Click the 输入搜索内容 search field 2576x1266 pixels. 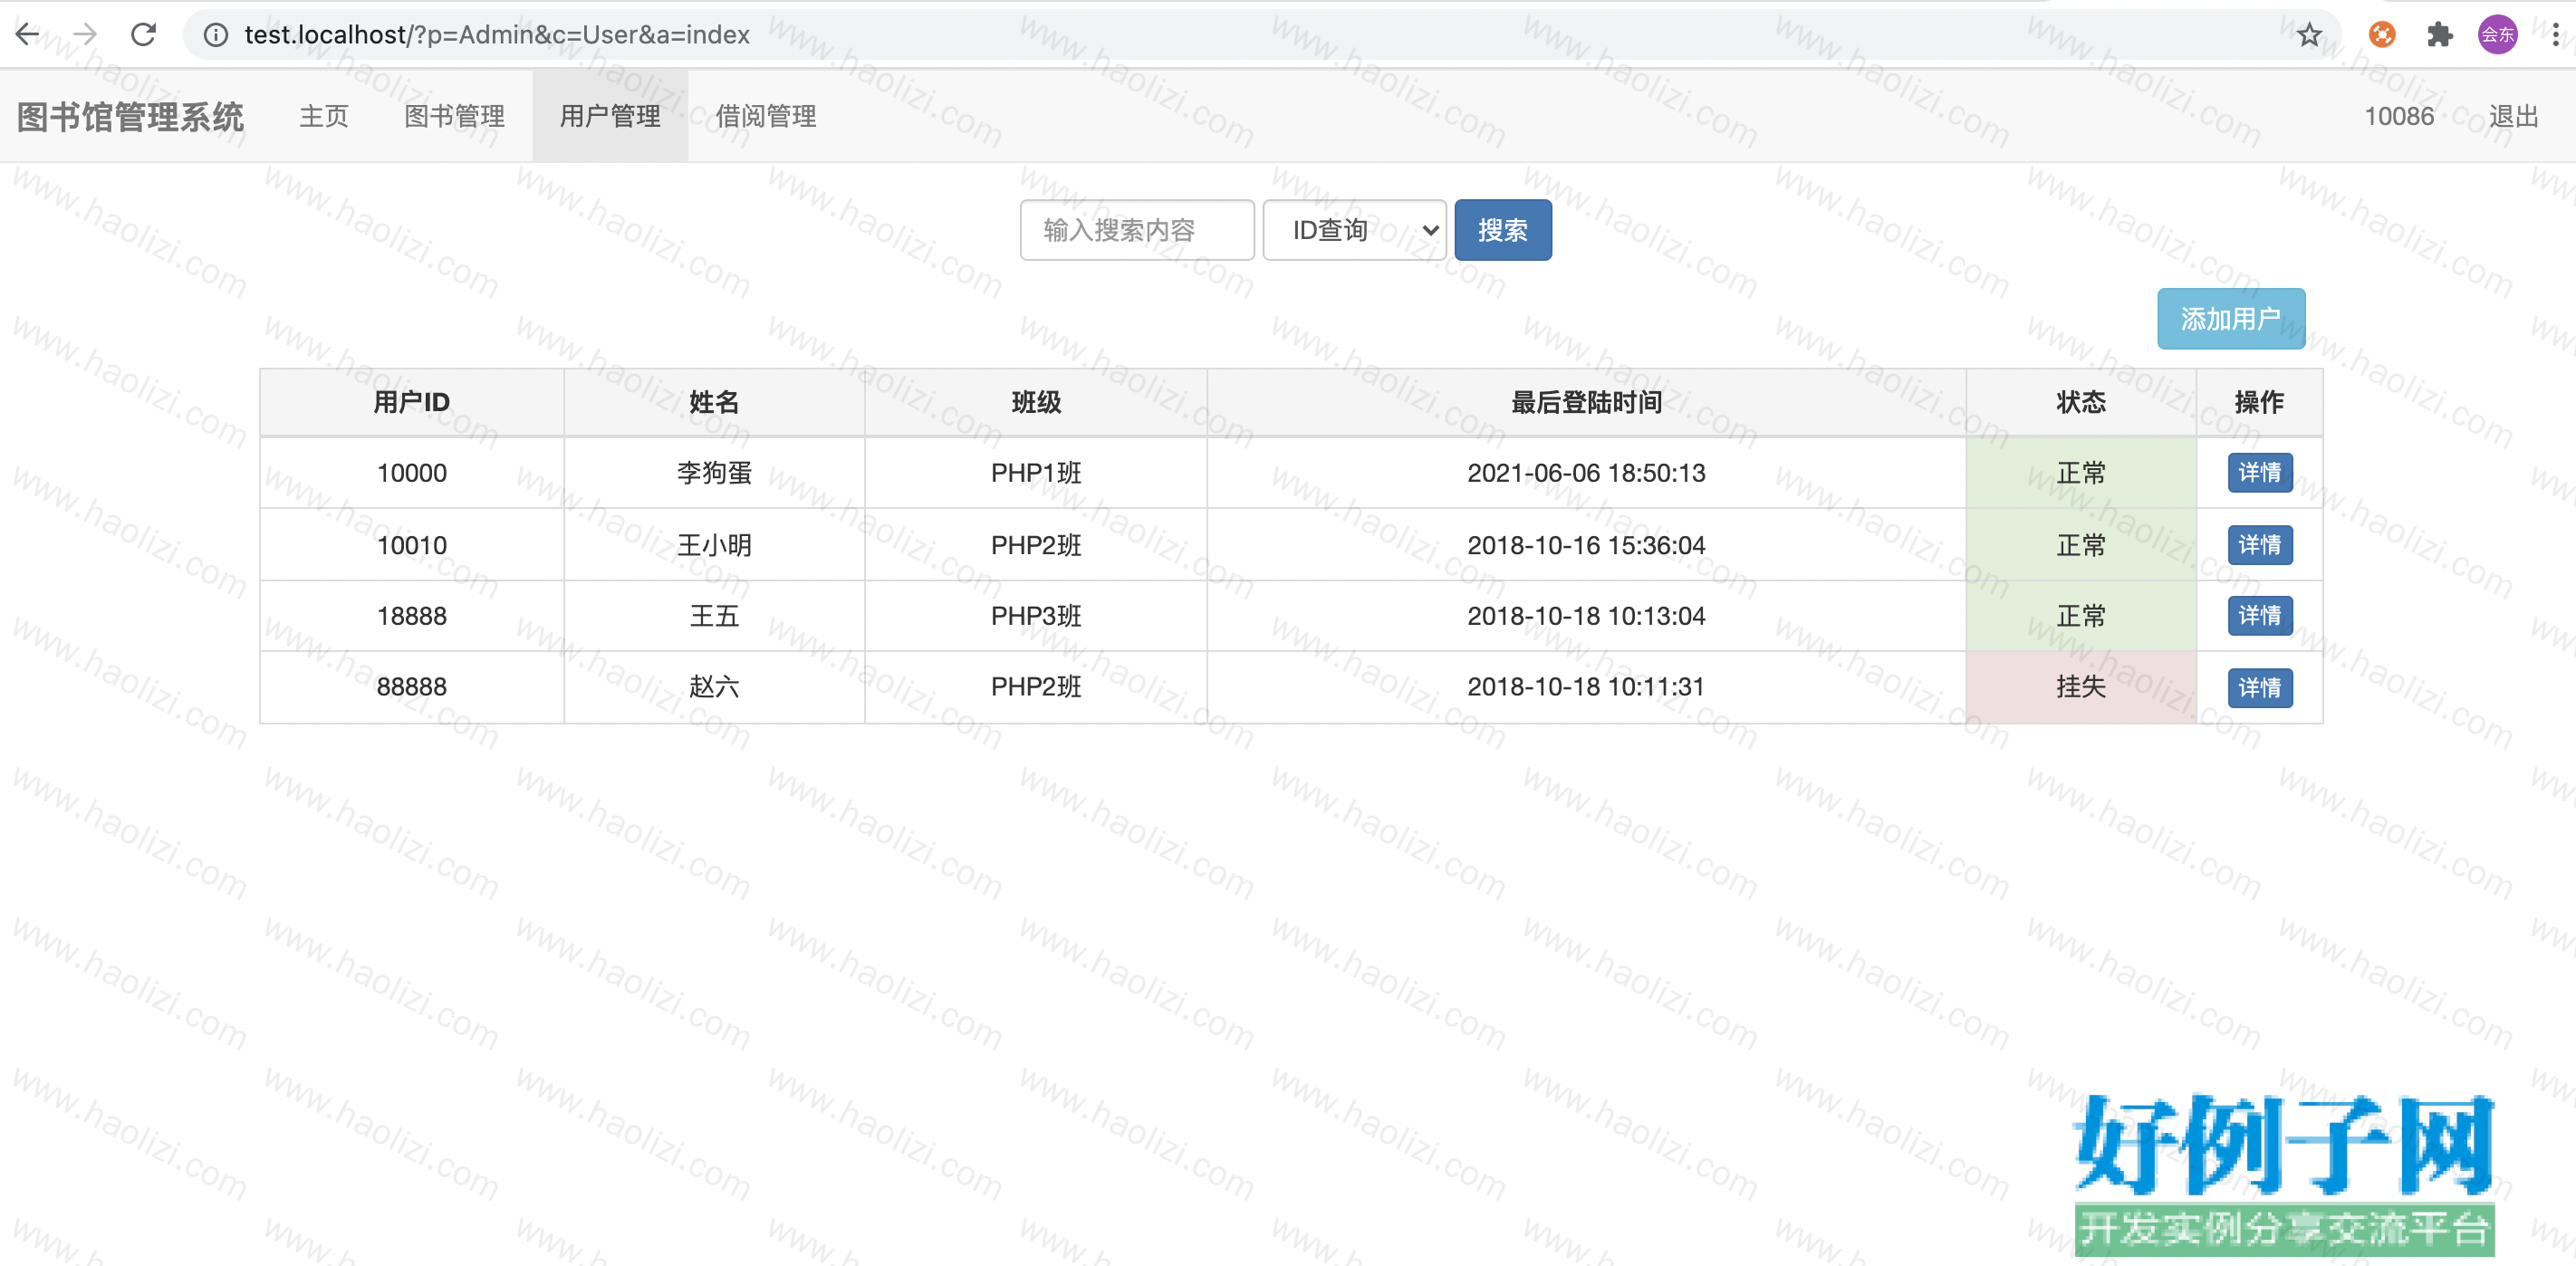(1137, 230)
